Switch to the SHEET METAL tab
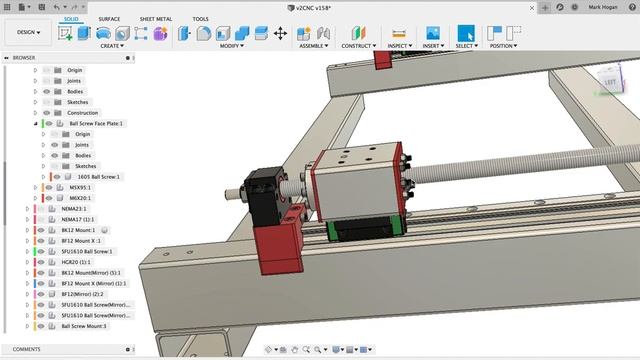Image resolution: width=640 pixels, height=360 pixels. point(156,19)
